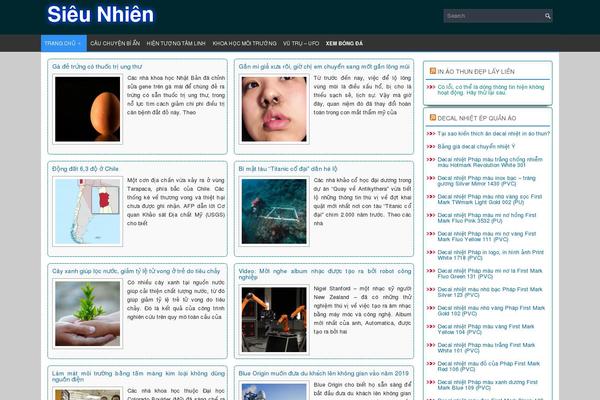The height and width of the screenshot is (400, 600).
Task: Open First Mark Fluo Pink 3532 link
Action: click(x=487, y=218)
